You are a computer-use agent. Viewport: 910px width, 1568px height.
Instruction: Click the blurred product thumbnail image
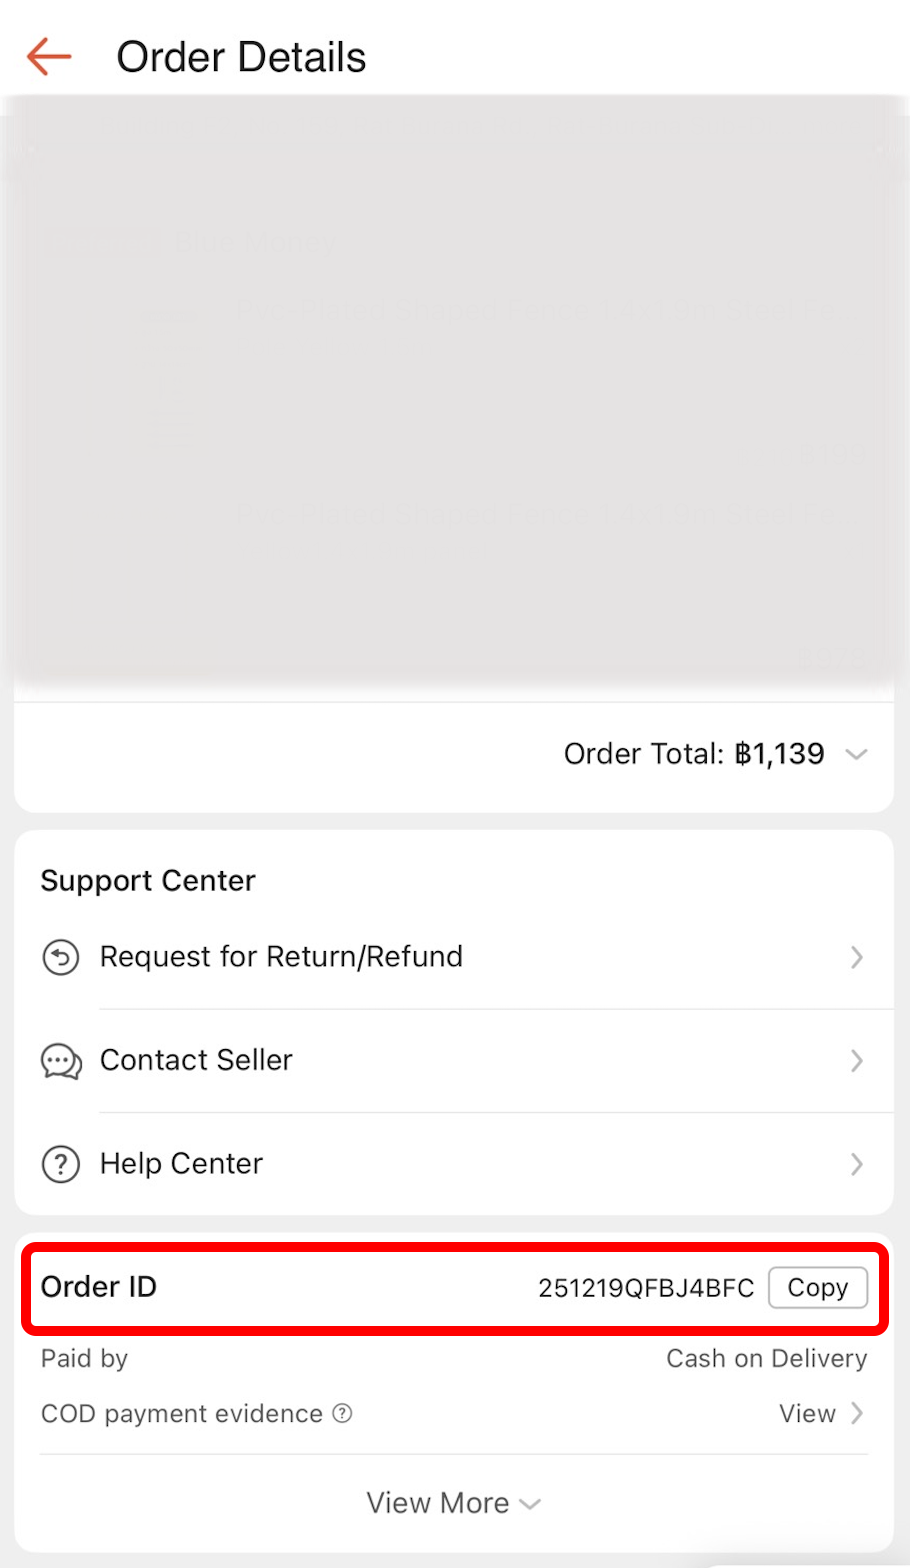148,380
